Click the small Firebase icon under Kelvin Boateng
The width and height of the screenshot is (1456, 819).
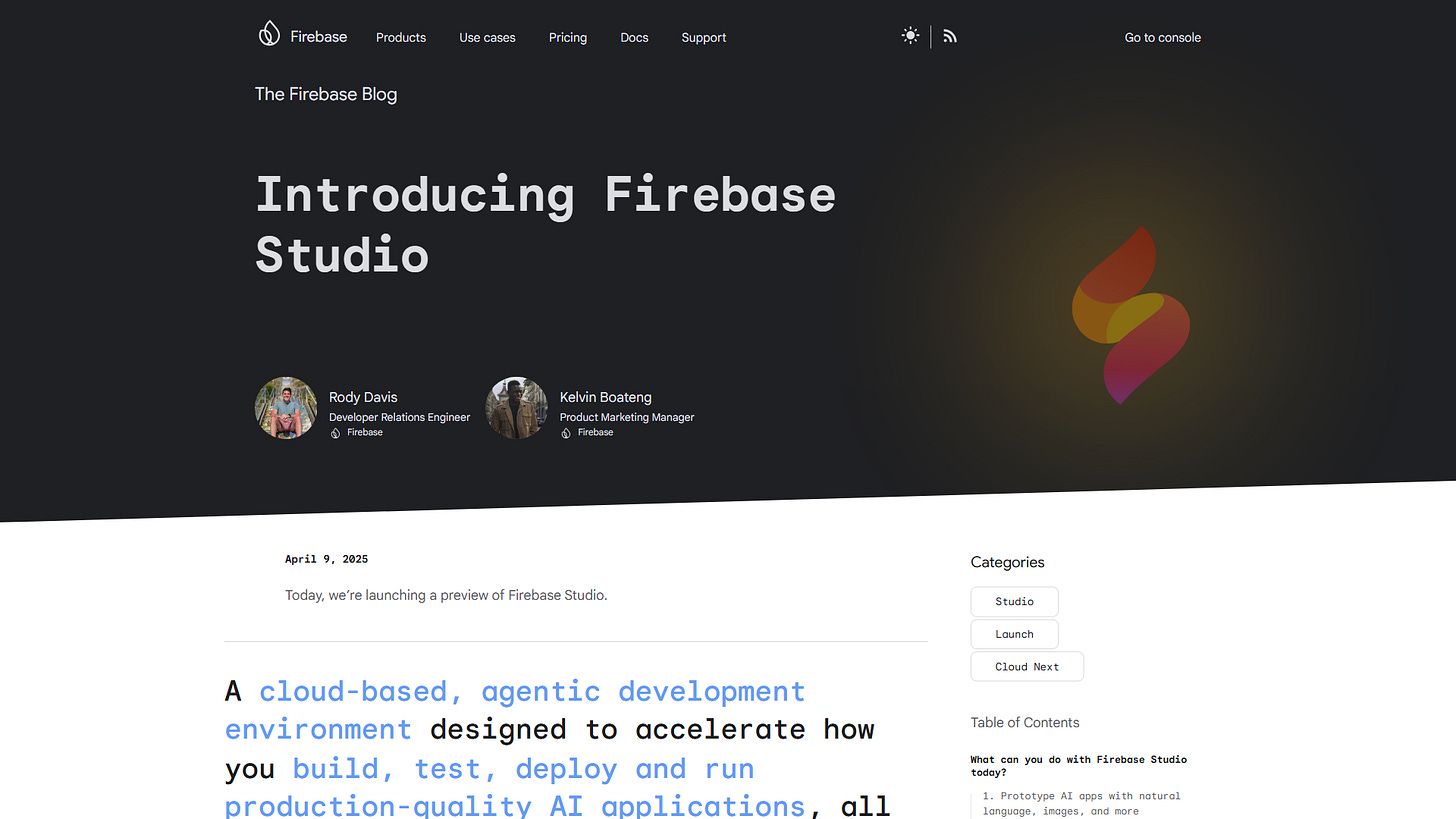[566, 433]
